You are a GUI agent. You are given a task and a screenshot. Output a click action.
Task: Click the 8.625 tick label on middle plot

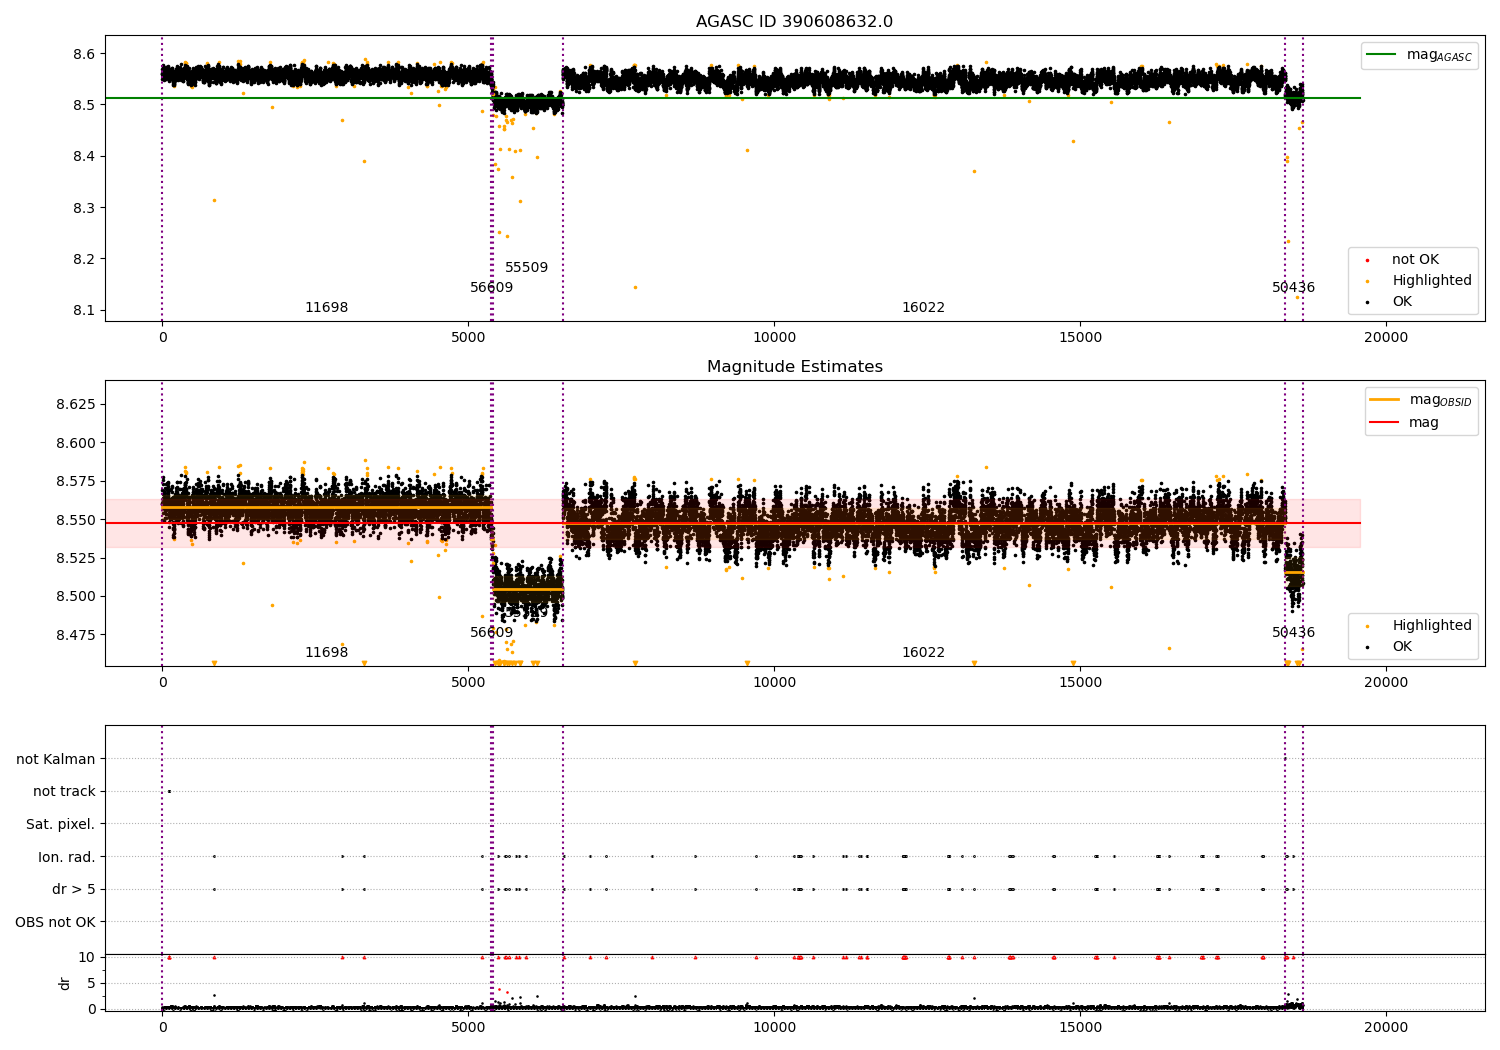[75, 404]
